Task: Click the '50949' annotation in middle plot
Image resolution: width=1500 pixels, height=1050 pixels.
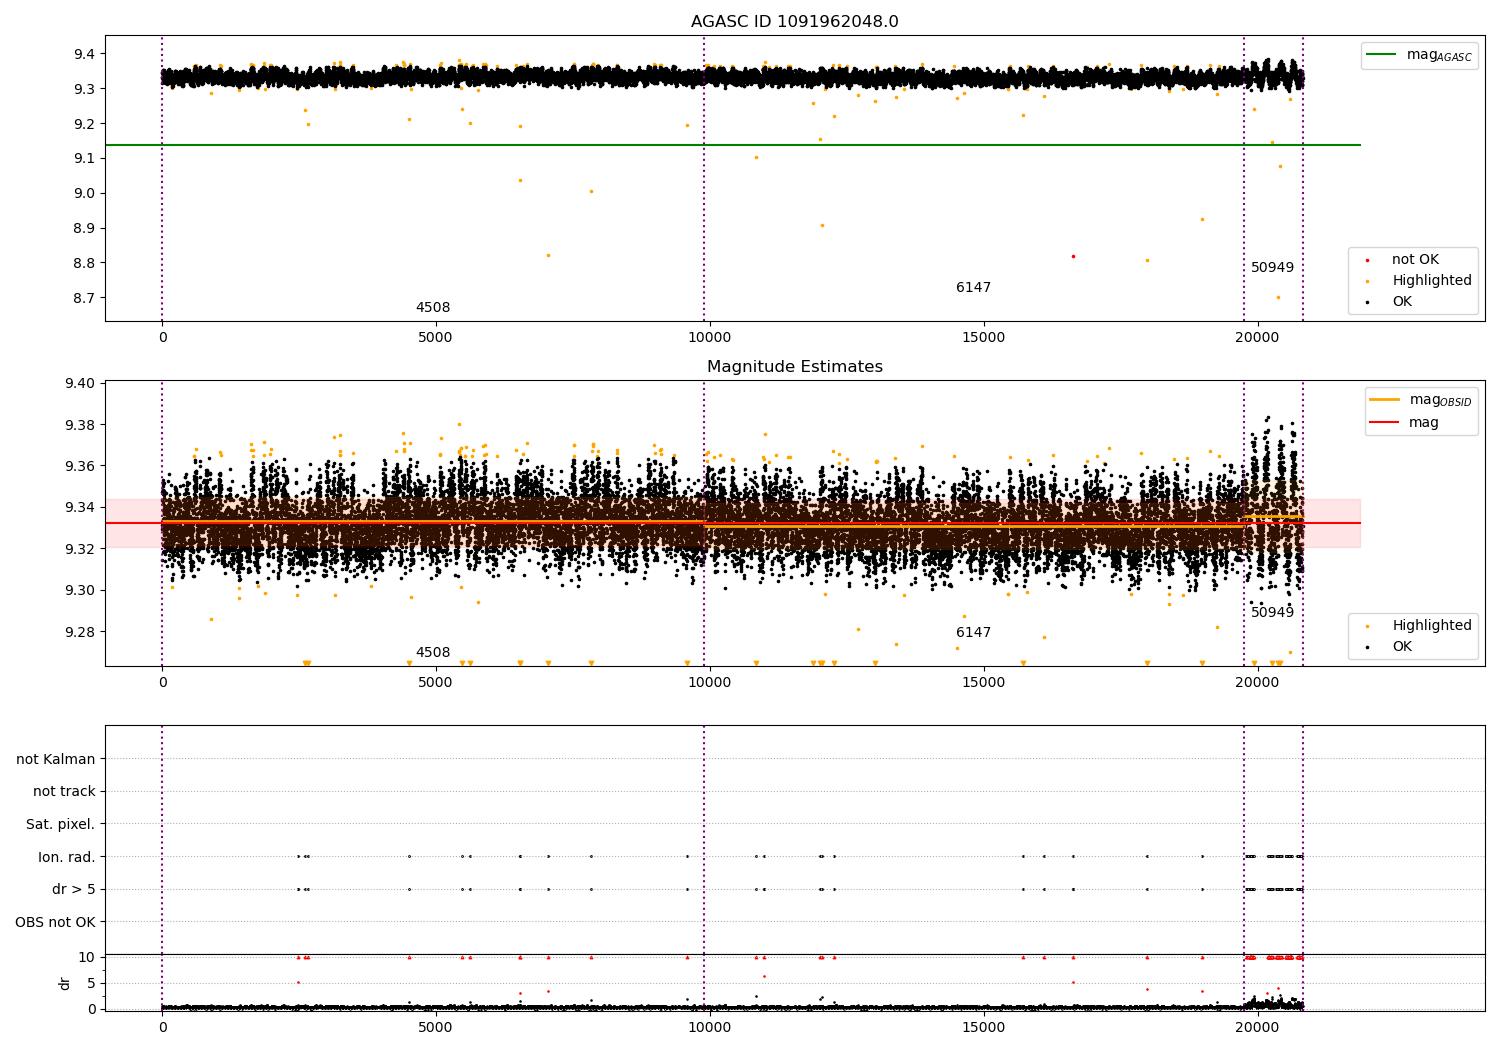Action: 1272,612
